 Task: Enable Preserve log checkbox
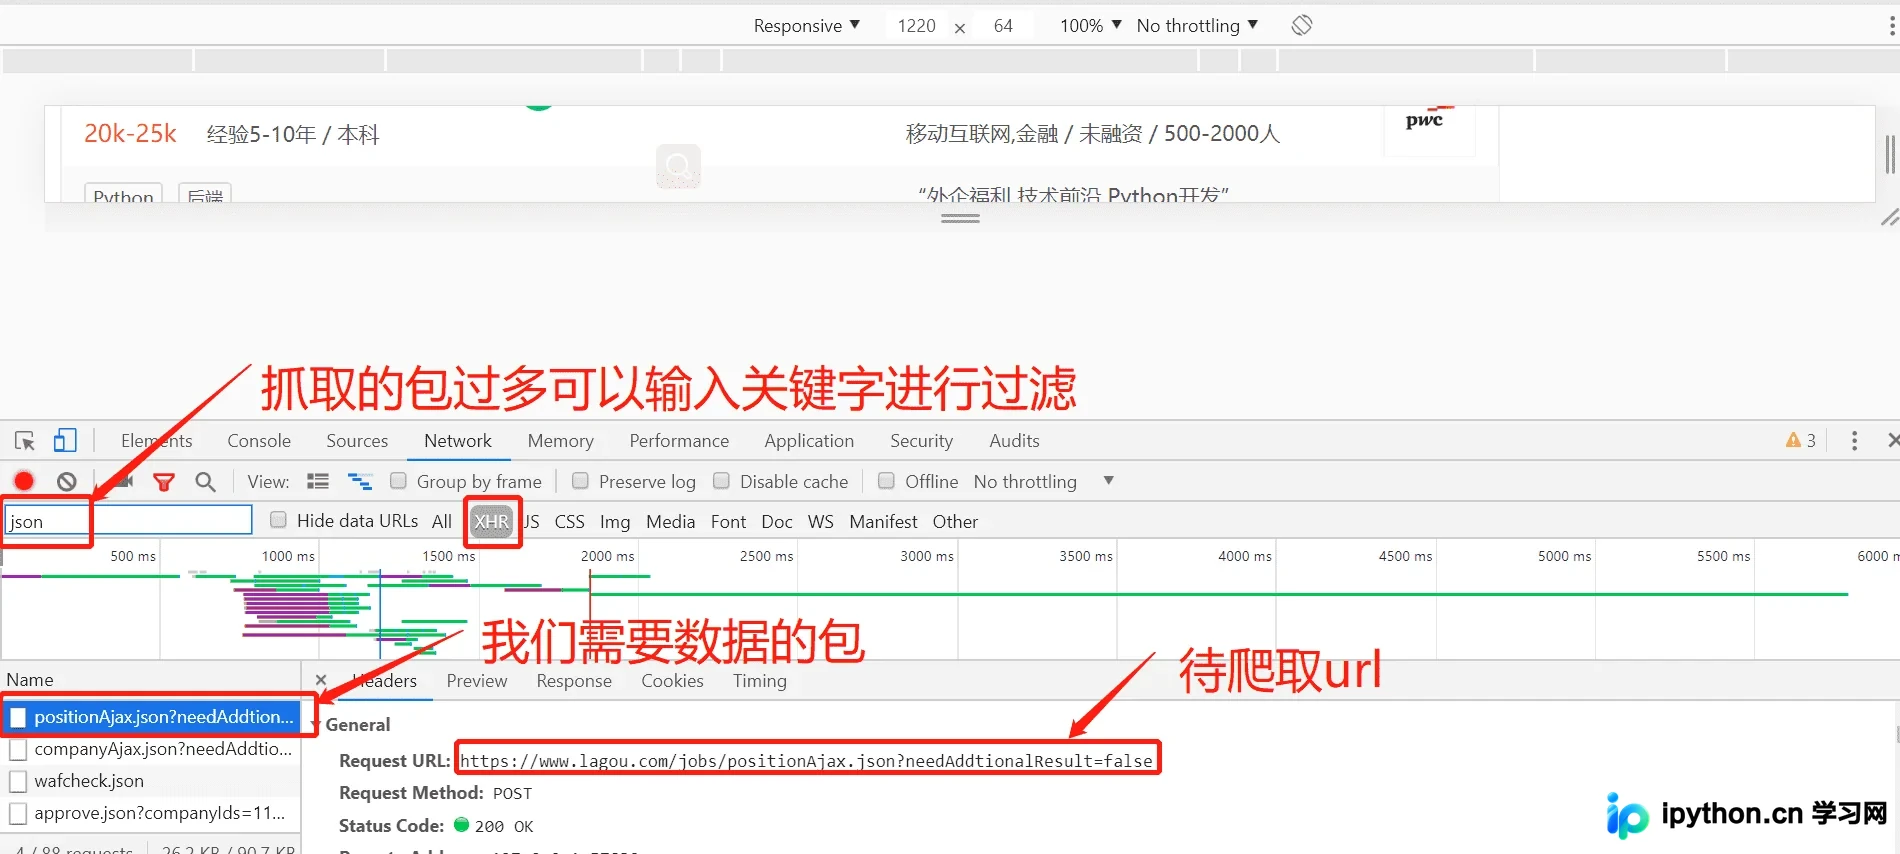[580, 481]
